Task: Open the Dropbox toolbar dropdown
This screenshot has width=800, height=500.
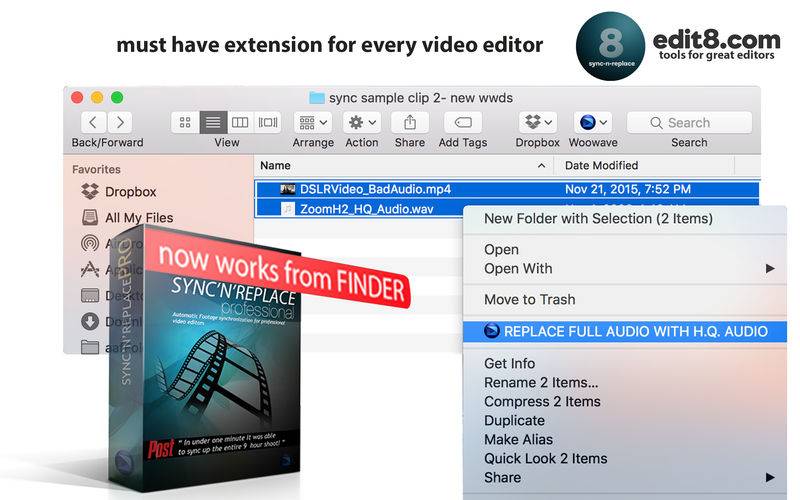Action: coord(537,122)
